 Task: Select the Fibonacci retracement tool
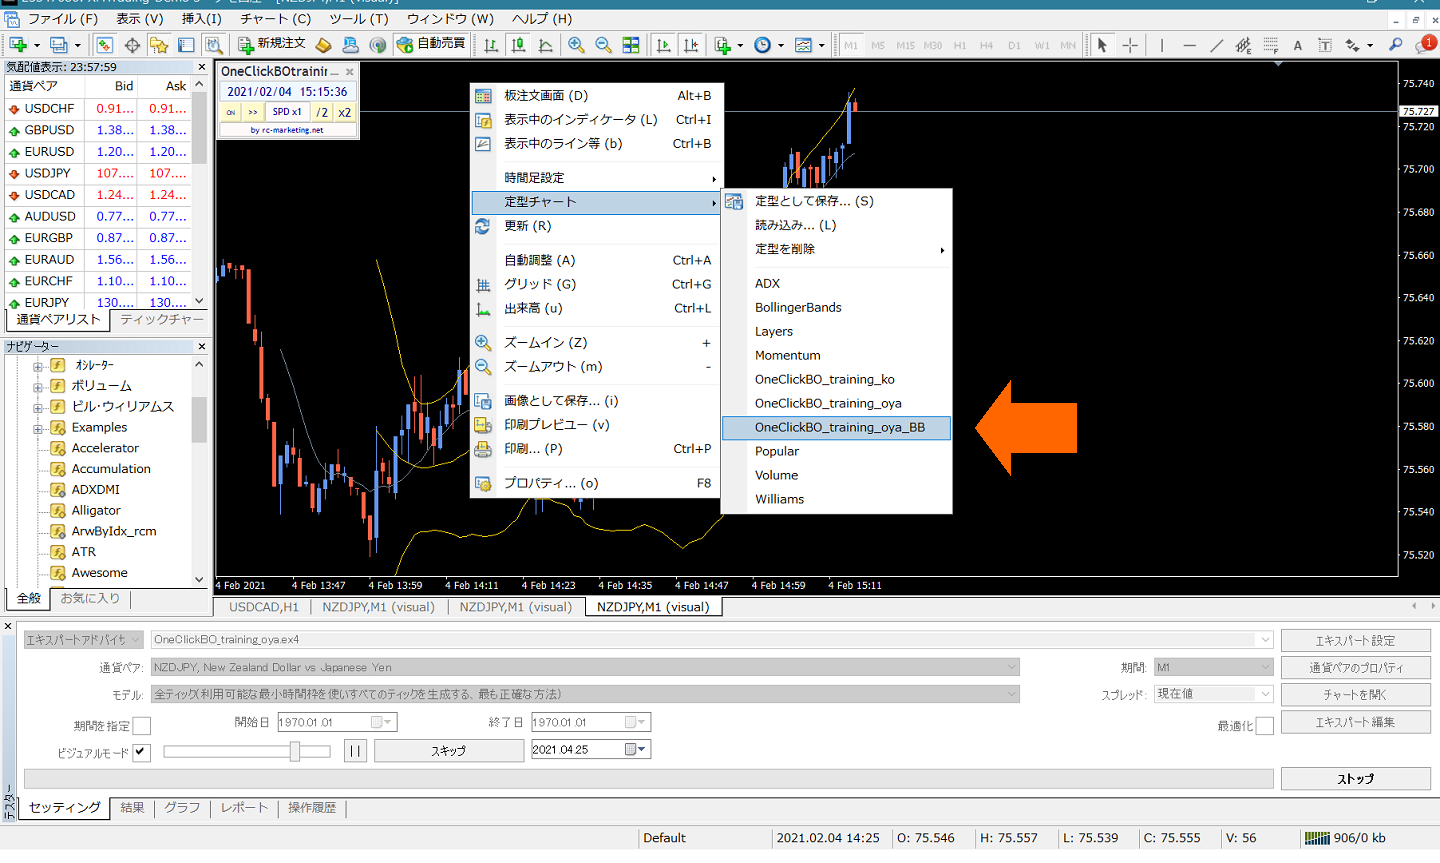(x=1270, y=45)
